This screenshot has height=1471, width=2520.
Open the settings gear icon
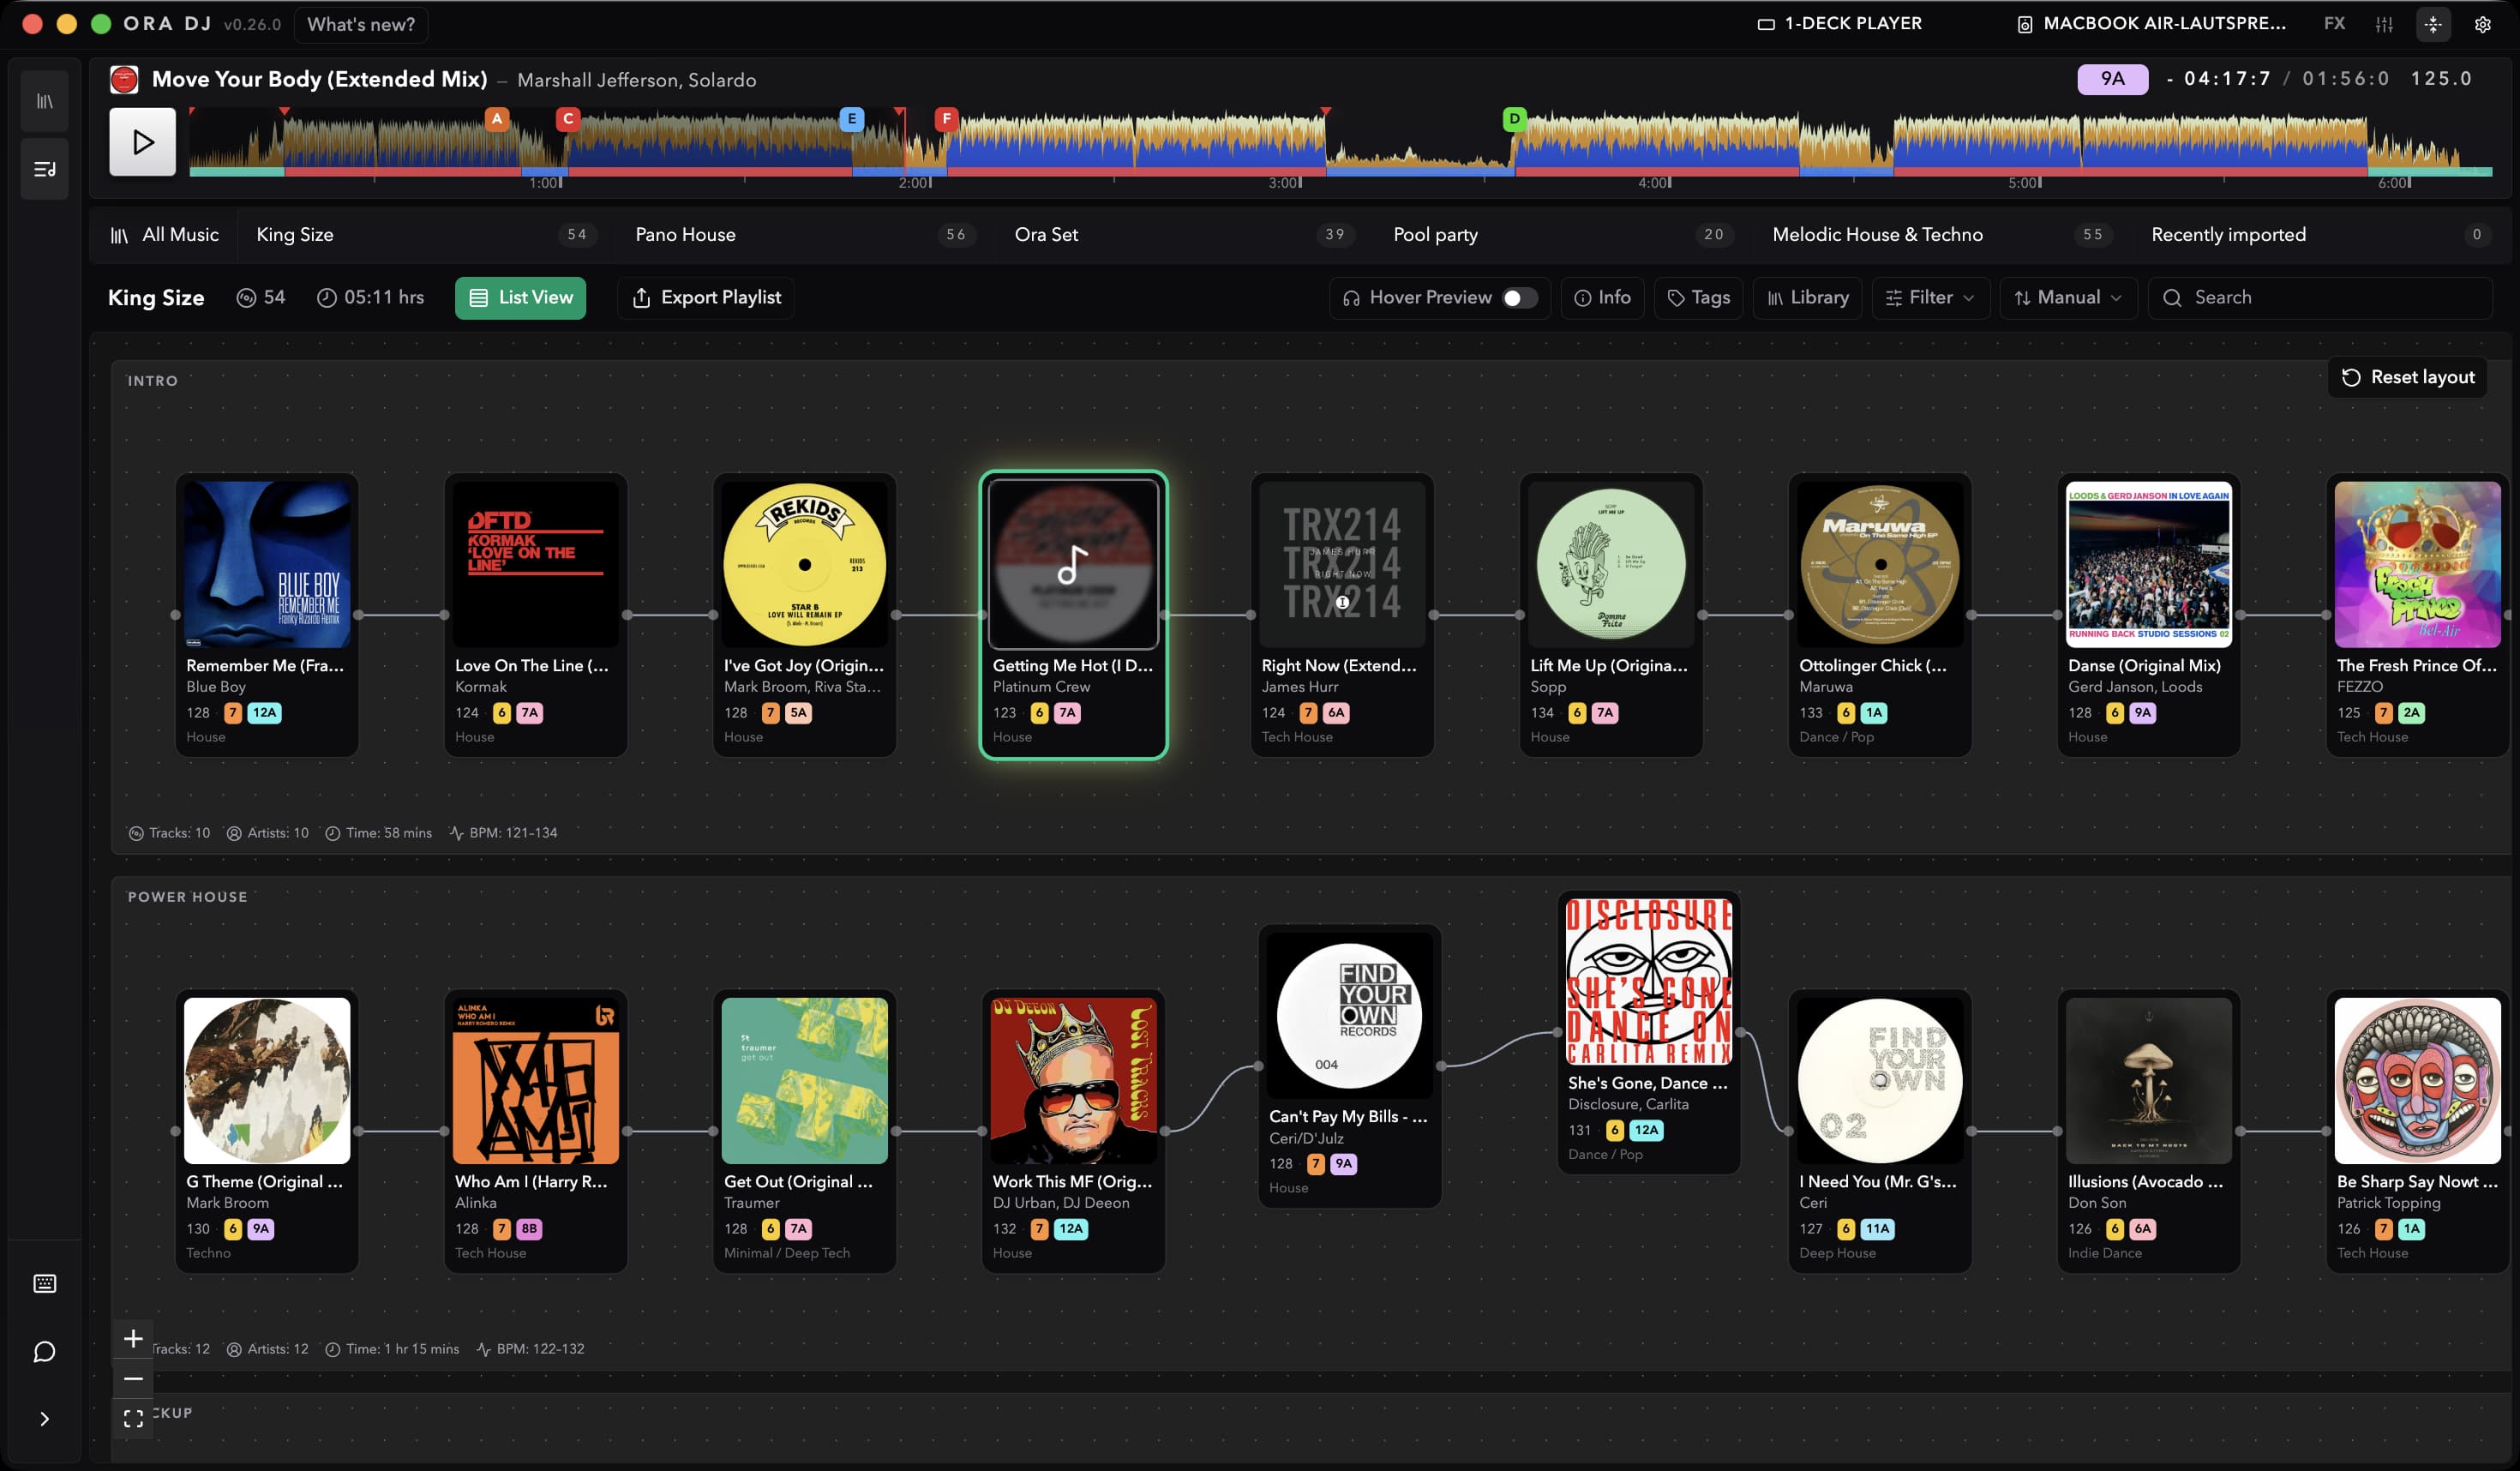click(x=2482, y=24)
